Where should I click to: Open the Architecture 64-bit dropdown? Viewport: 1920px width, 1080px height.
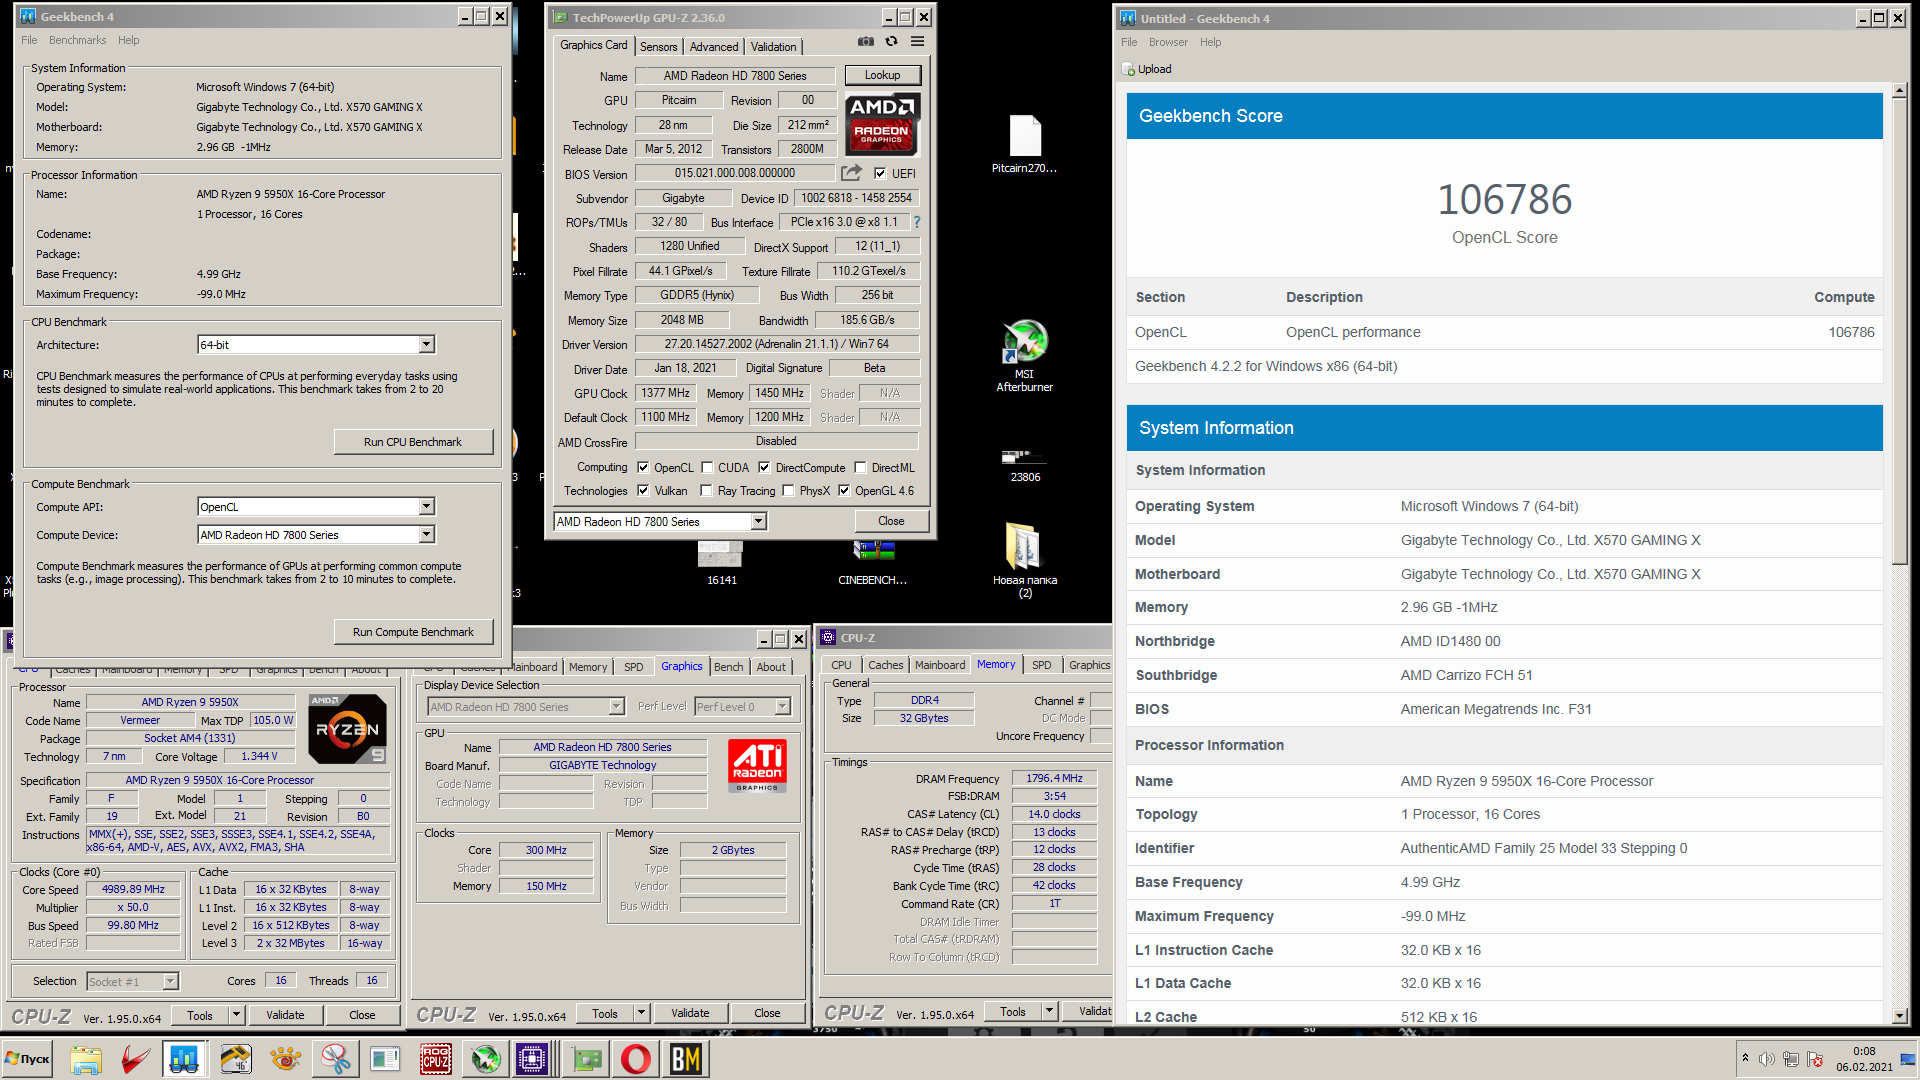coord(426,344)
